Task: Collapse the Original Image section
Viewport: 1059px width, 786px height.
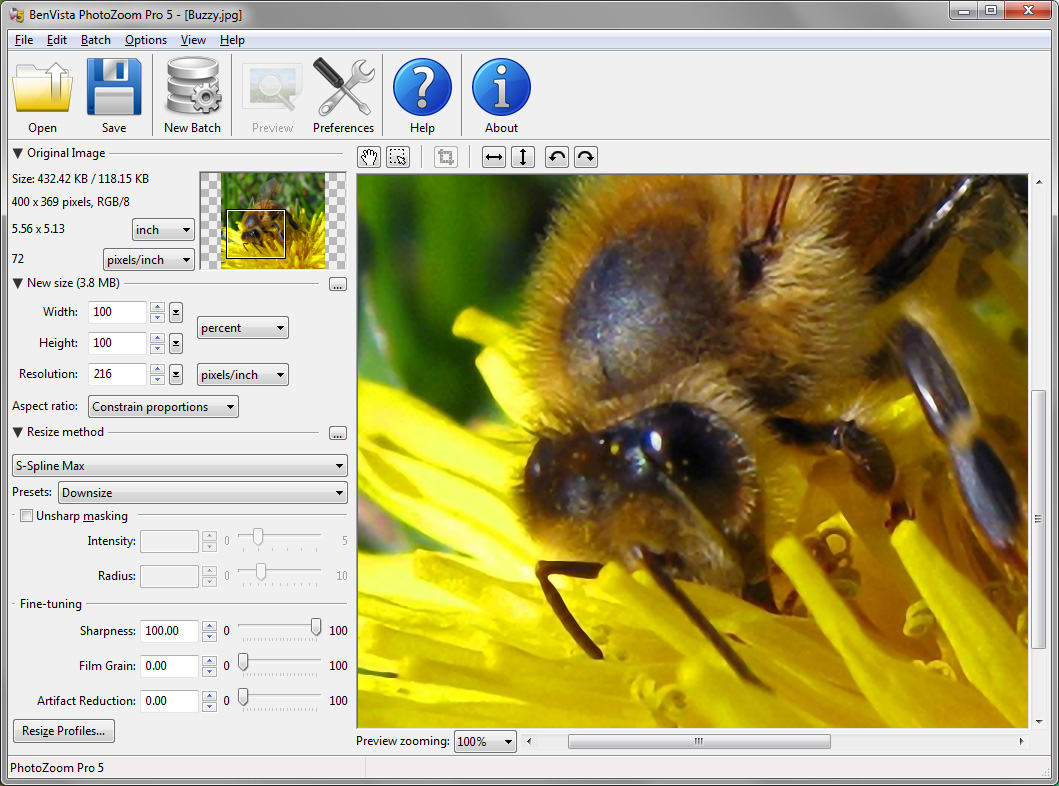Action: click(x=18, y=153)
